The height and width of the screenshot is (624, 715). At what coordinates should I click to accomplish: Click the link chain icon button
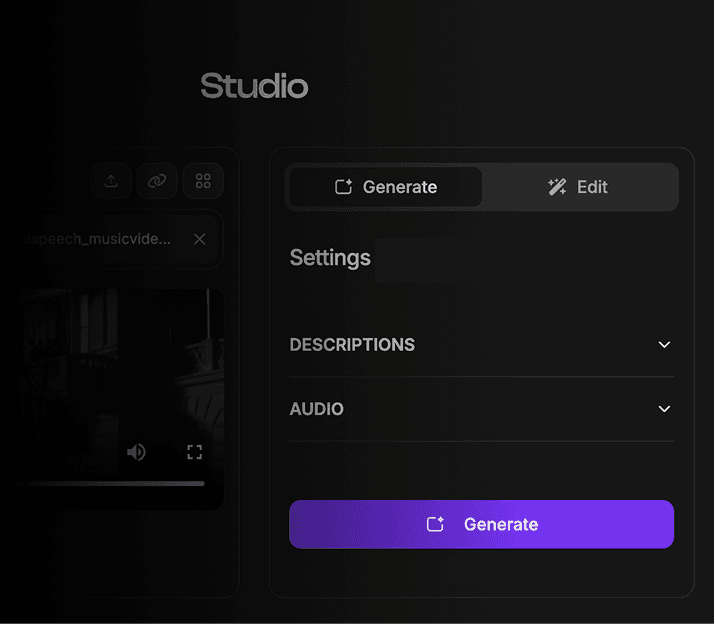(x=157, y=181)
